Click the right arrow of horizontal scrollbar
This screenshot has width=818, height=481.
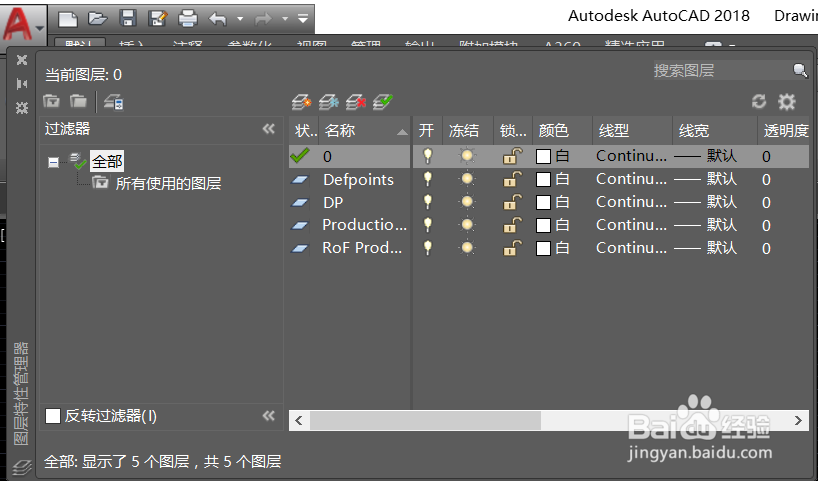click(x=798, y=420)
